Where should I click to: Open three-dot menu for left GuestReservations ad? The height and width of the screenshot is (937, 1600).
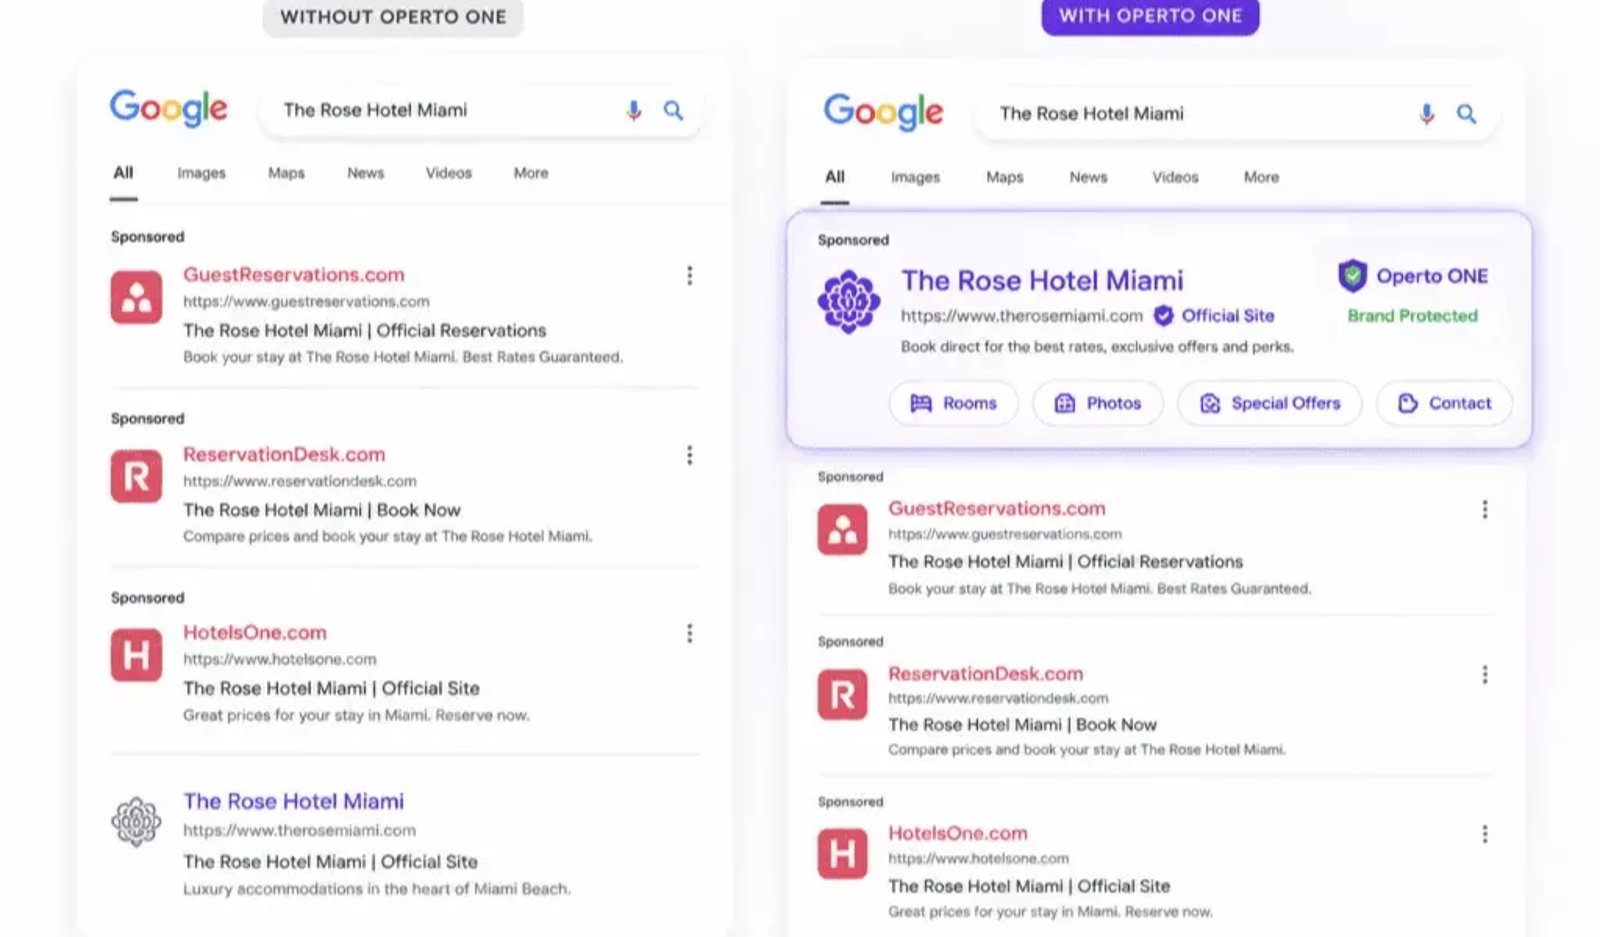coord(689,275)
